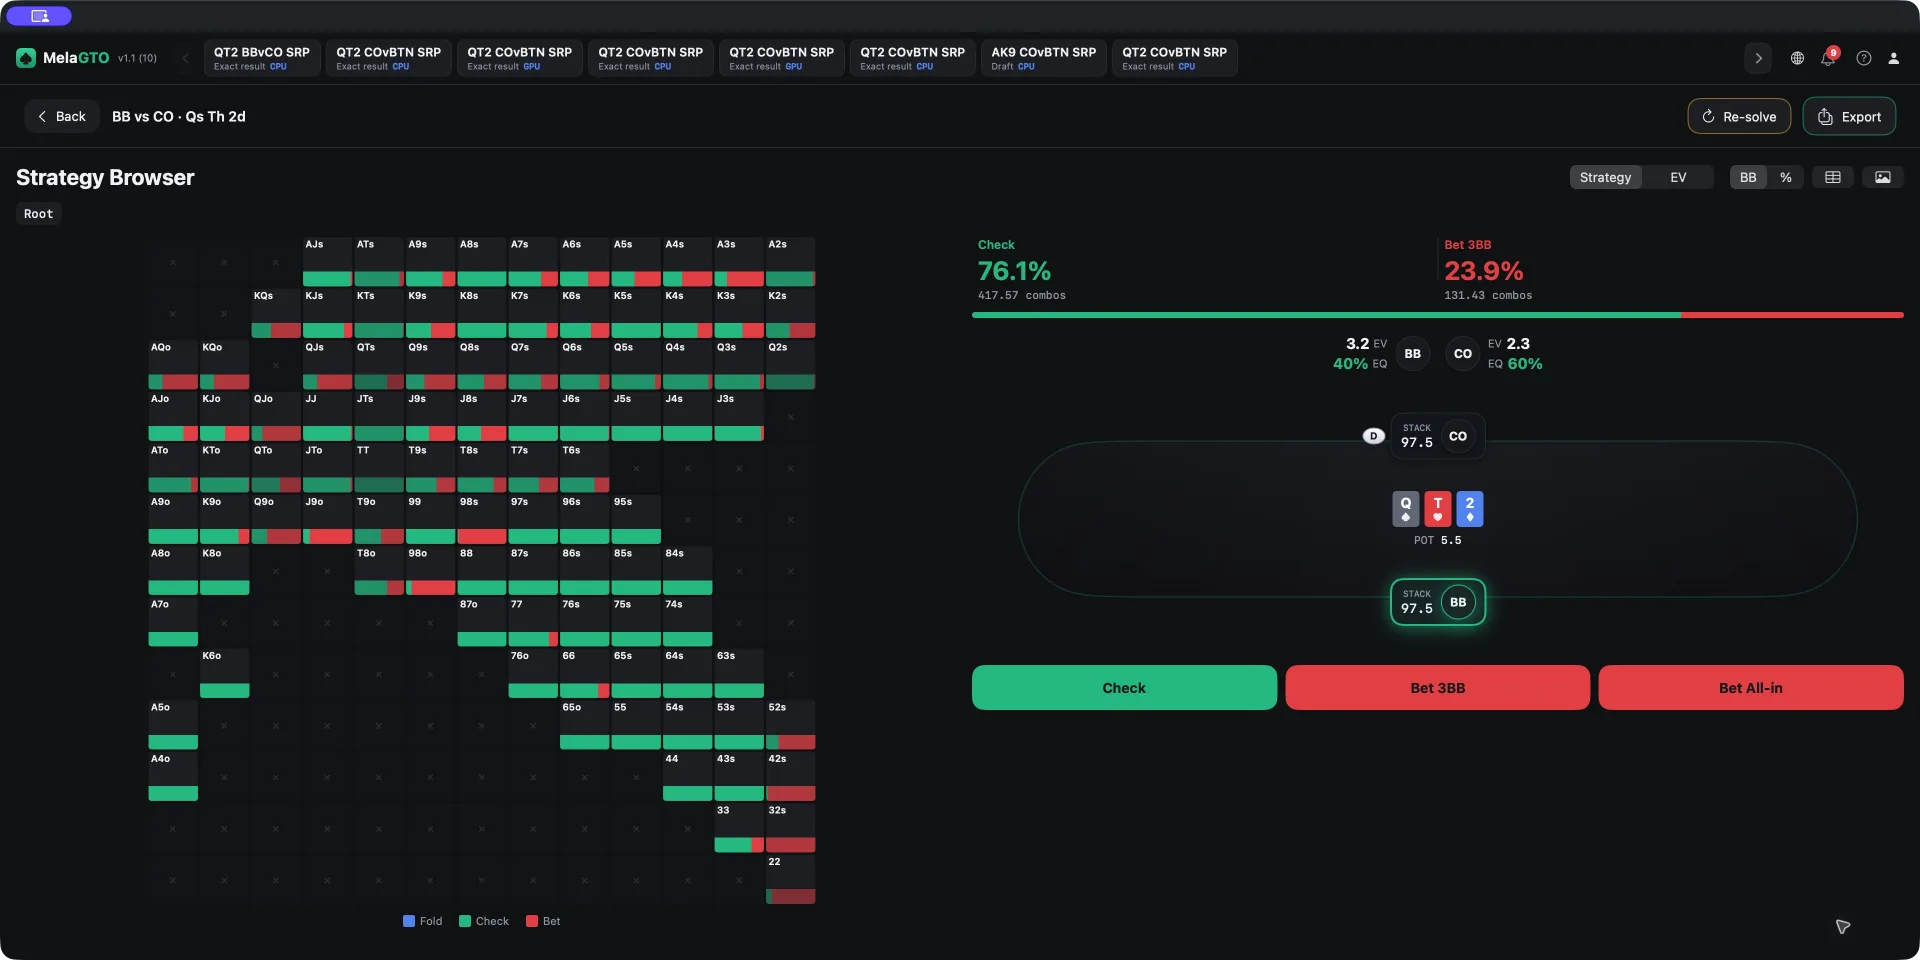
Task: Click the Queen of spades board card
Action: click(1406, 509)
